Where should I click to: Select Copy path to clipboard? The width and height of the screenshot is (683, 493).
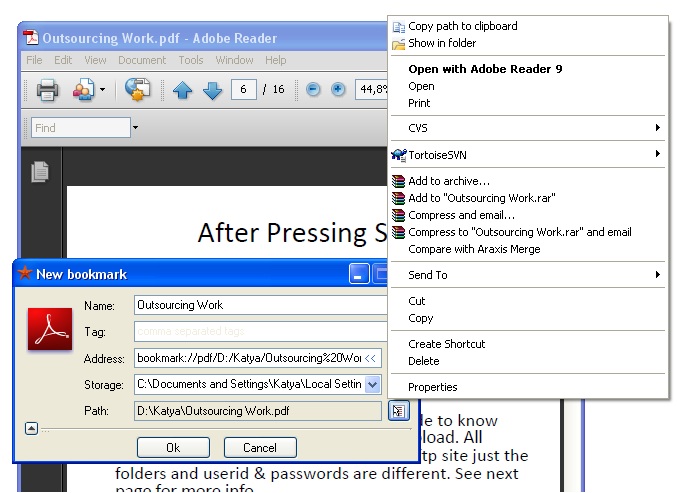(x=527, y=26)
